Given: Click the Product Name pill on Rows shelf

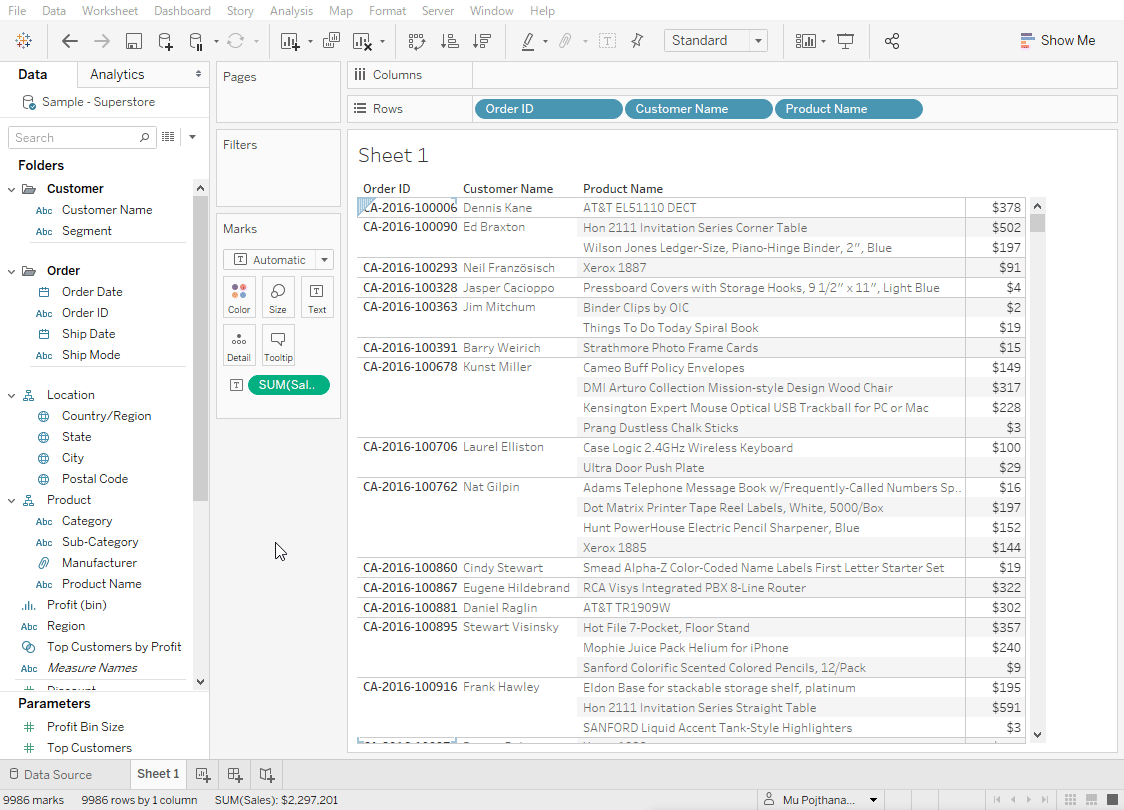Looking at the screenshot, I should 849,109.
